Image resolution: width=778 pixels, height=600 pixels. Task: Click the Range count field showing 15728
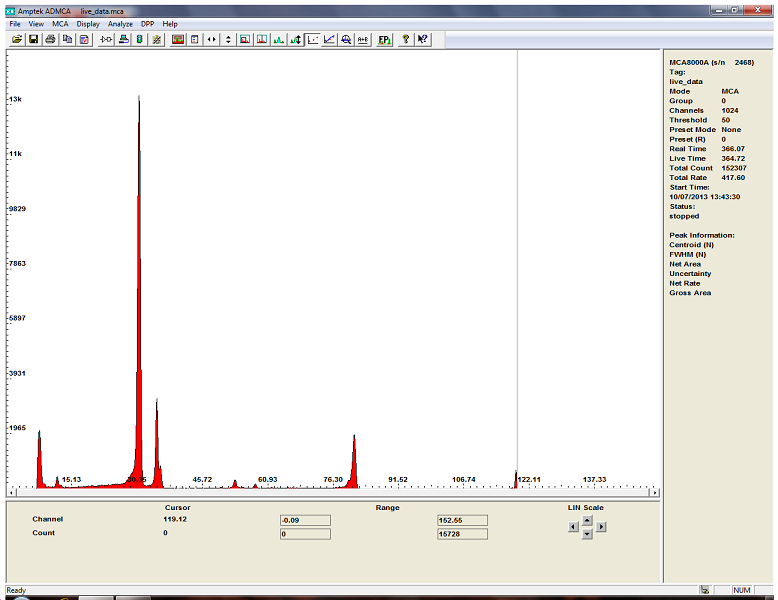click(462, 534)
